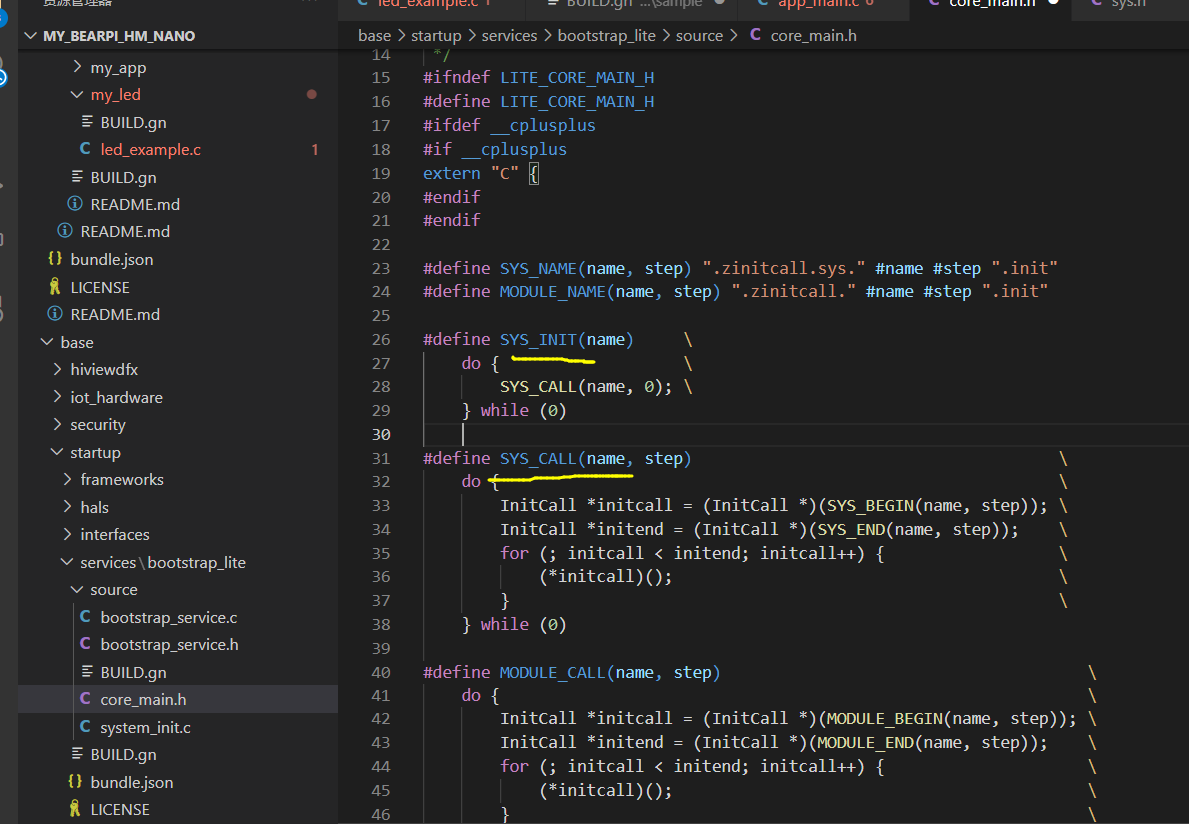
Task: Select core_main.h in the file tree
Action: coord(143,699)
